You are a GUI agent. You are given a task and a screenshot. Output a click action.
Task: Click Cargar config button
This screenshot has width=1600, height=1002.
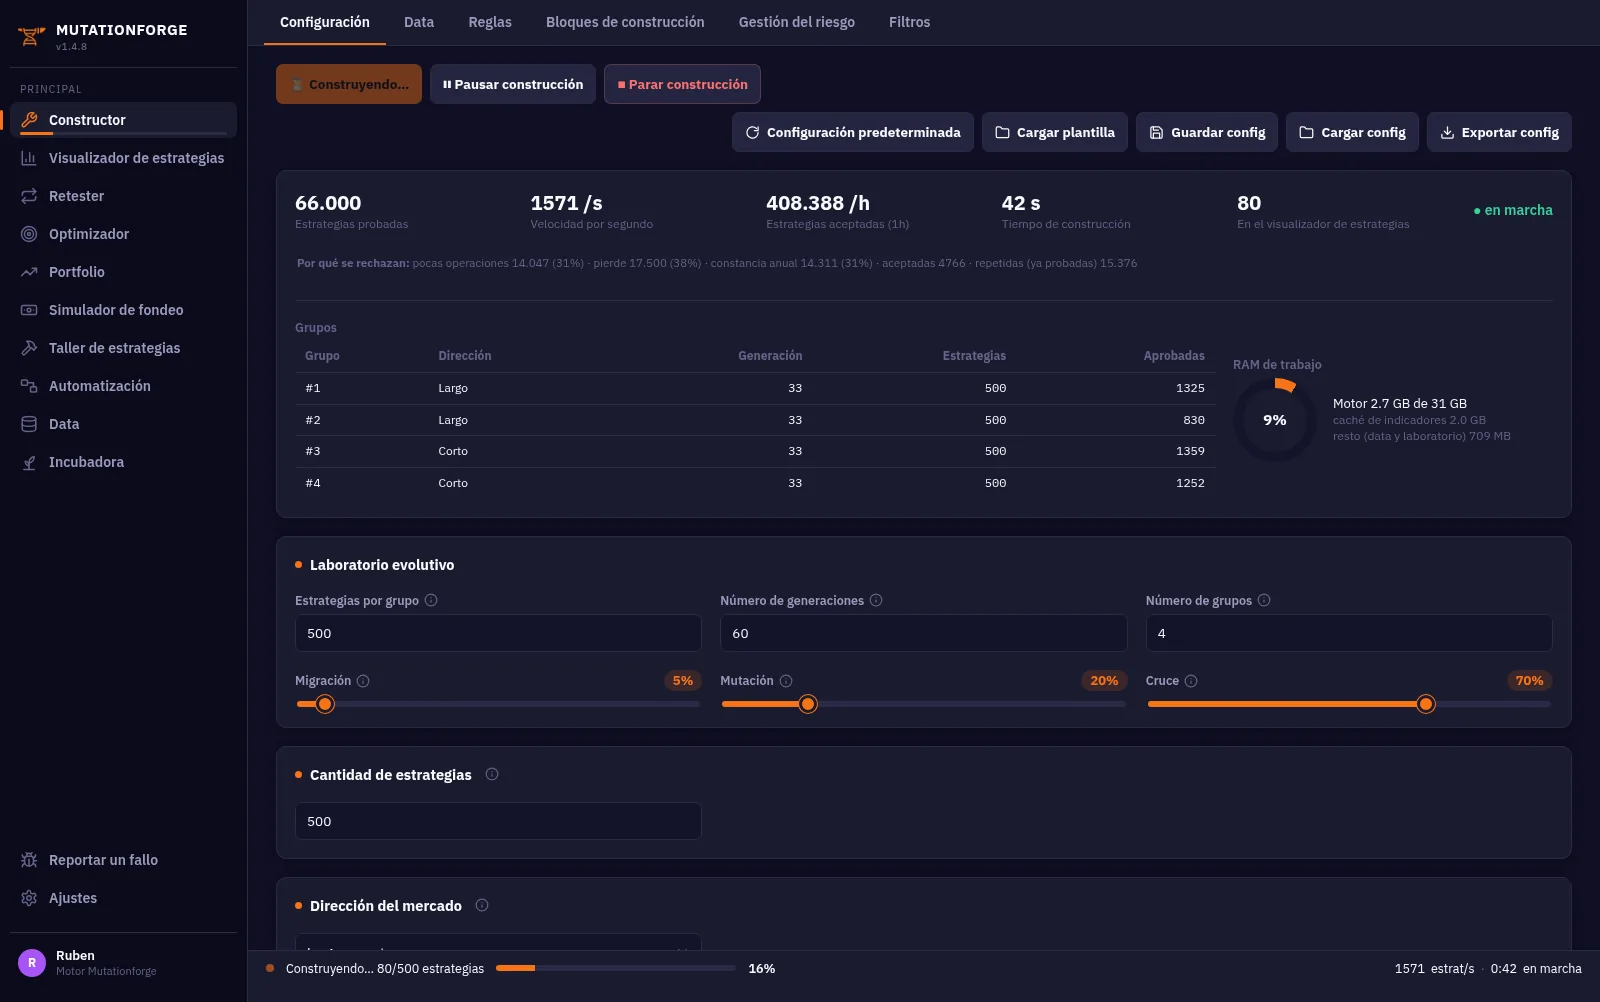(1352, 132)
